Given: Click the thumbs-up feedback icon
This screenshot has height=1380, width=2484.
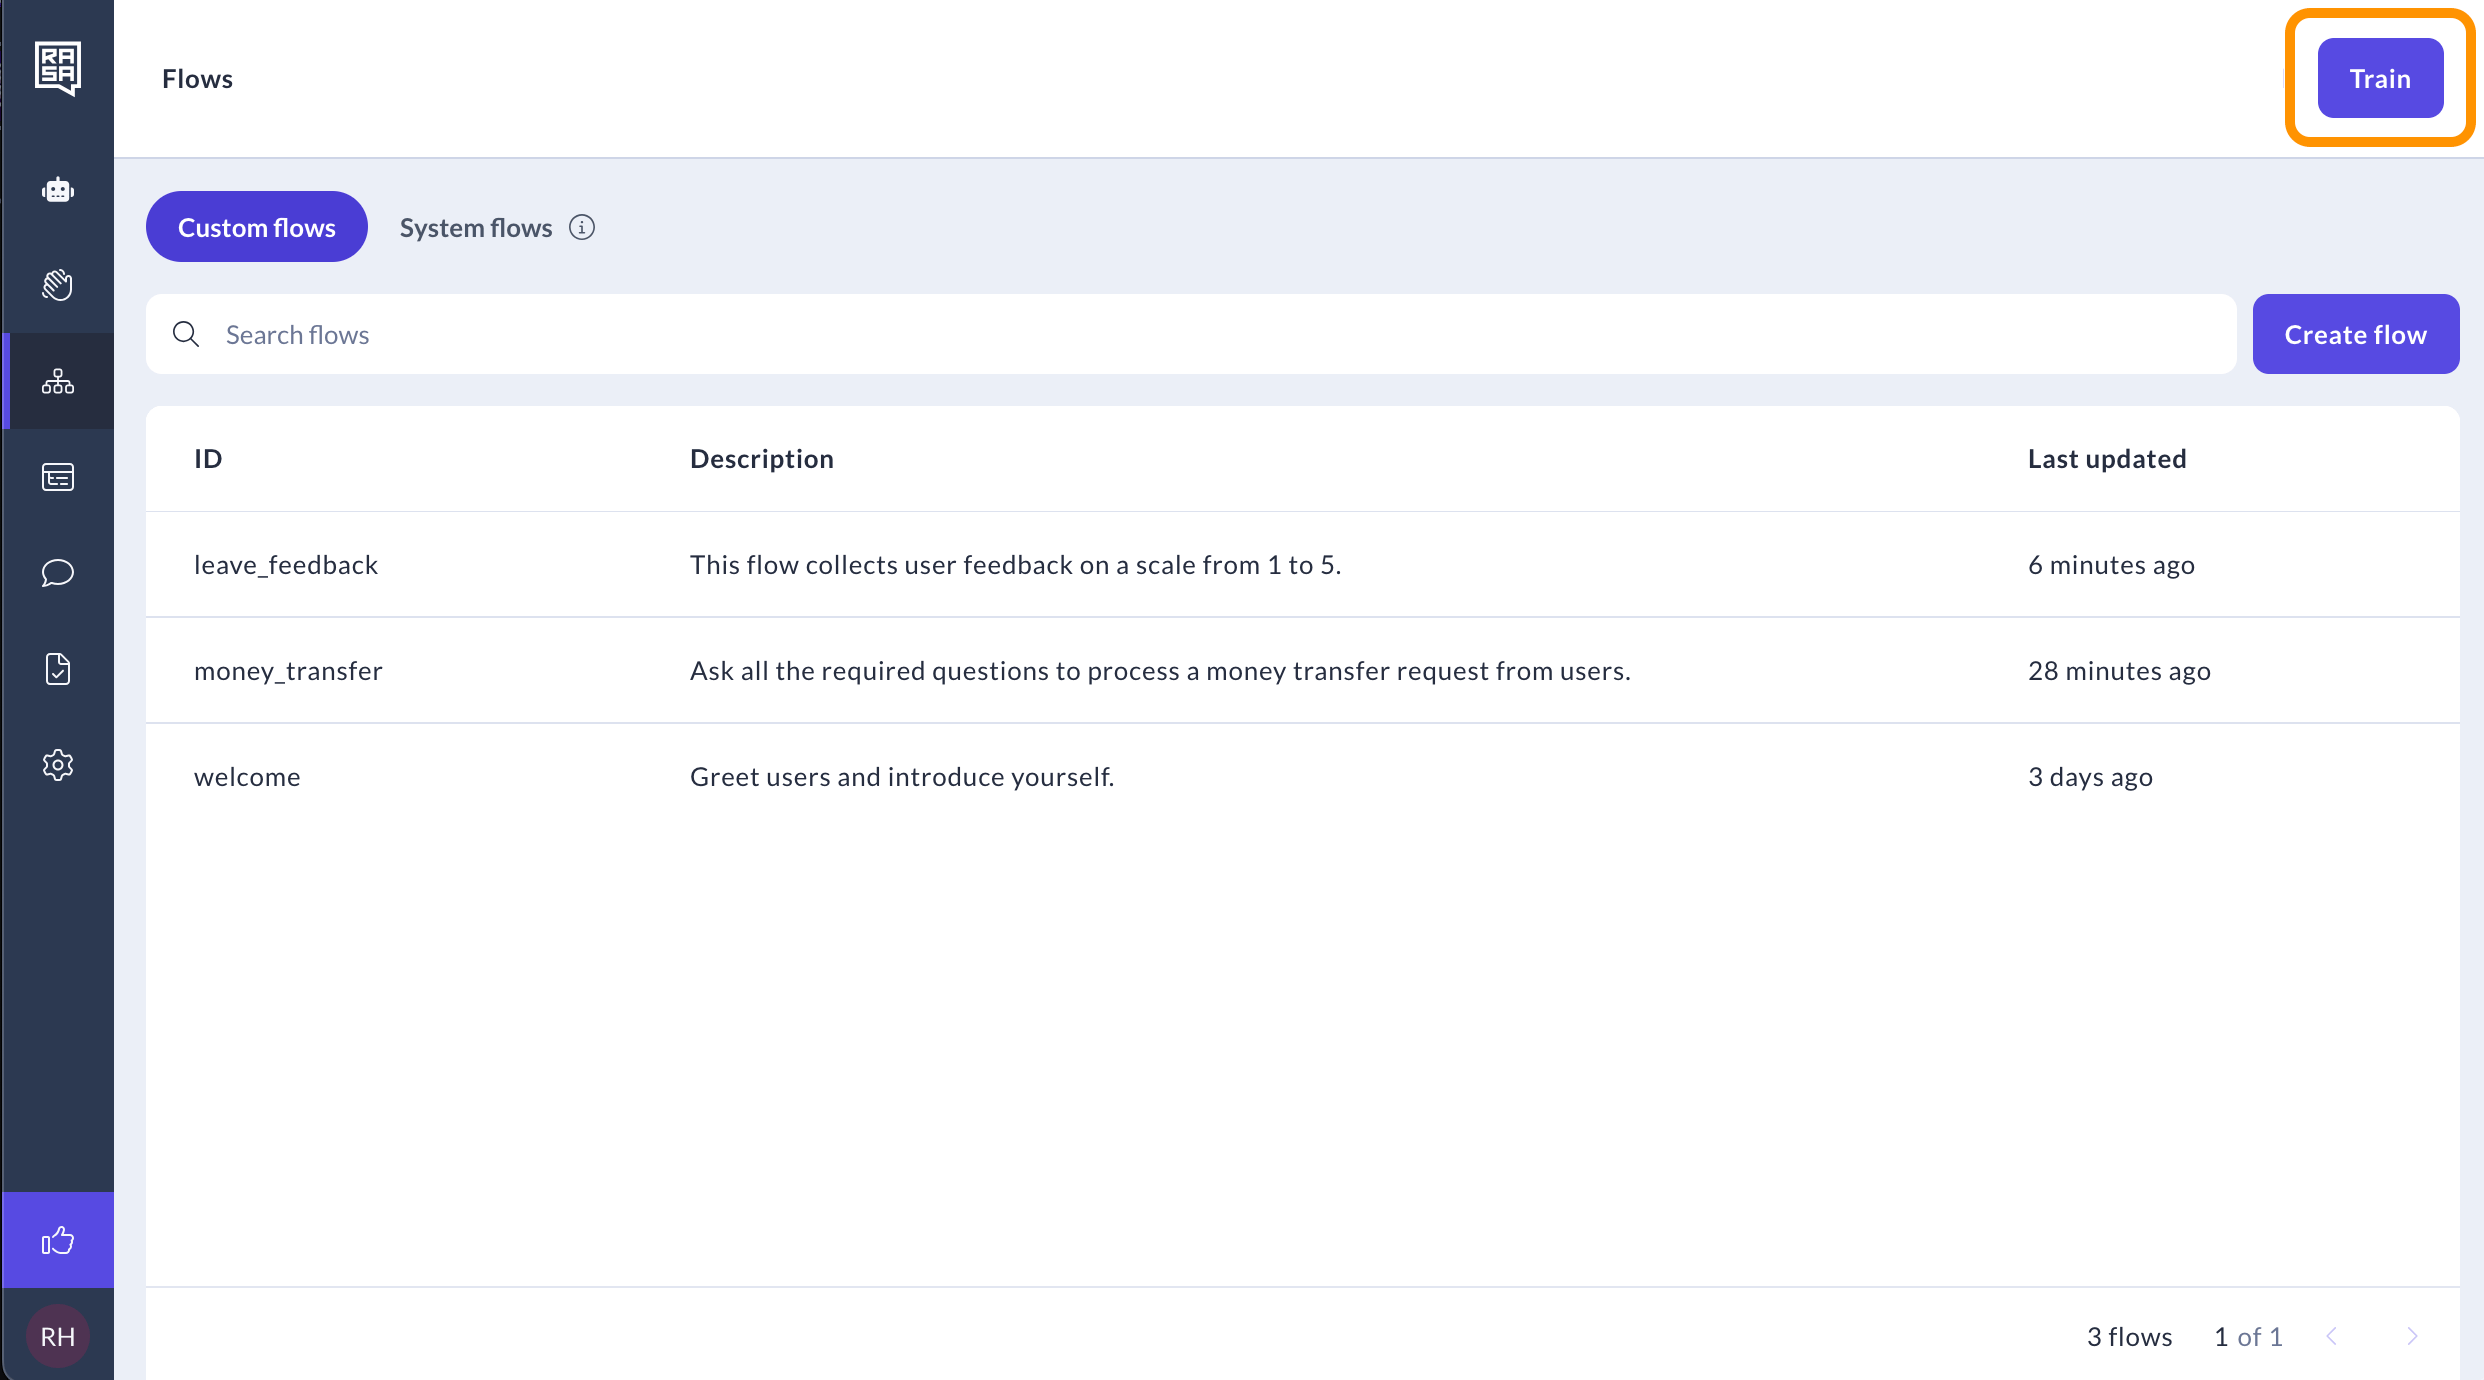Looking at the screenshot, I should click(x=58, y=1241).
